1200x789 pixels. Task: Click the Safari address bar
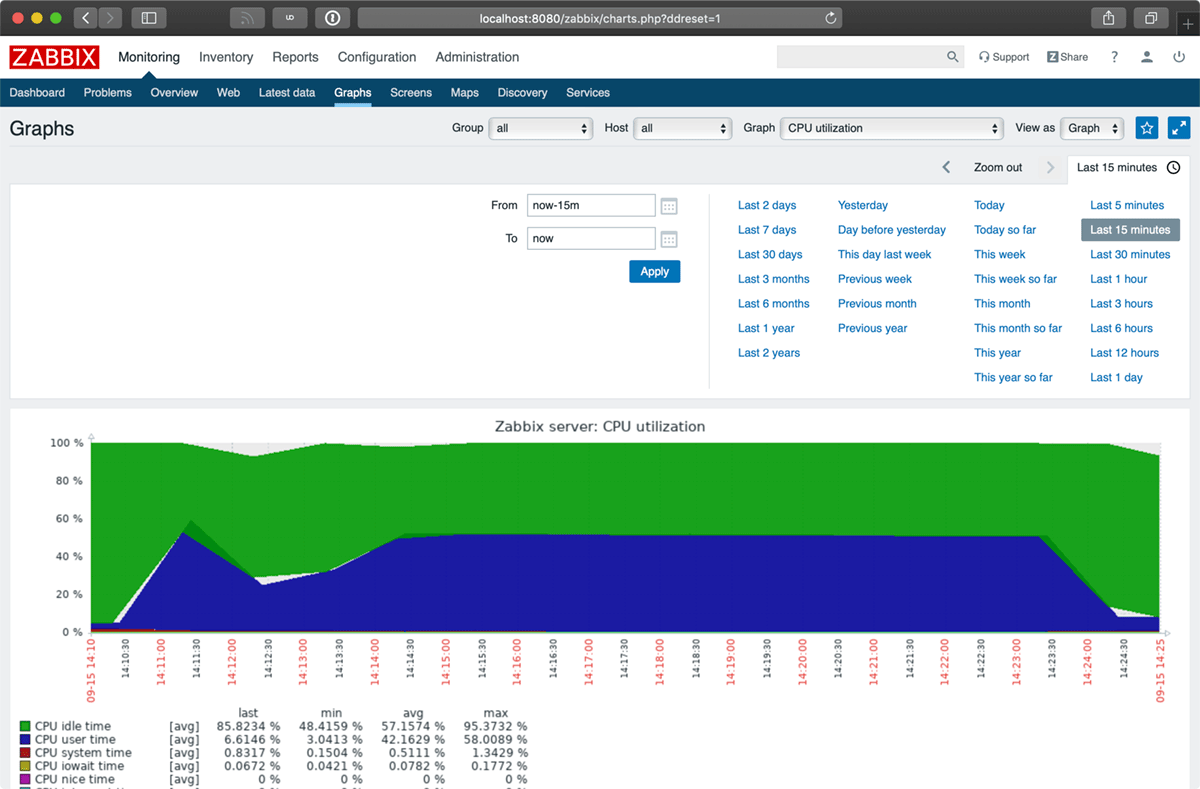599,18
